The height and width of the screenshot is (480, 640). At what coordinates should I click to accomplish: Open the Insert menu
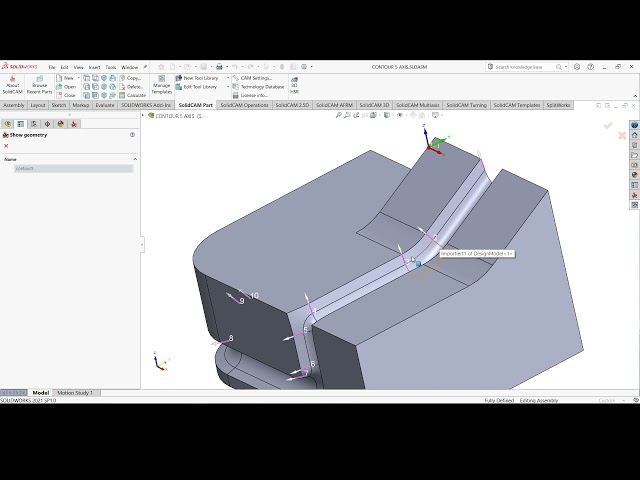click(94, 67)
